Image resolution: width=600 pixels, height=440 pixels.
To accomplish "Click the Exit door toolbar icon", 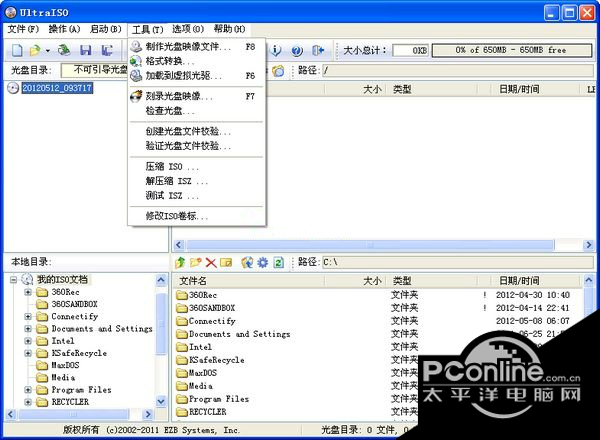I will pos(318,50).
